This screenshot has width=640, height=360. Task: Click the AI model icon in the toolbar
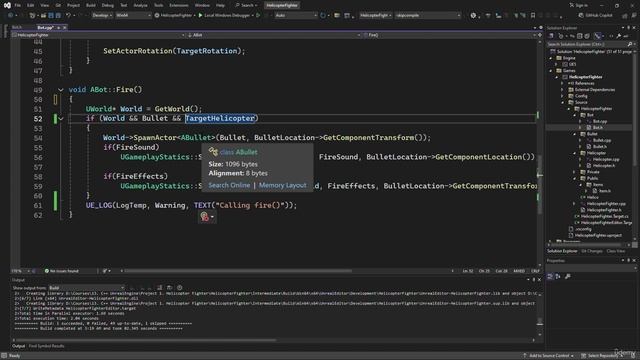click(473, 16)
